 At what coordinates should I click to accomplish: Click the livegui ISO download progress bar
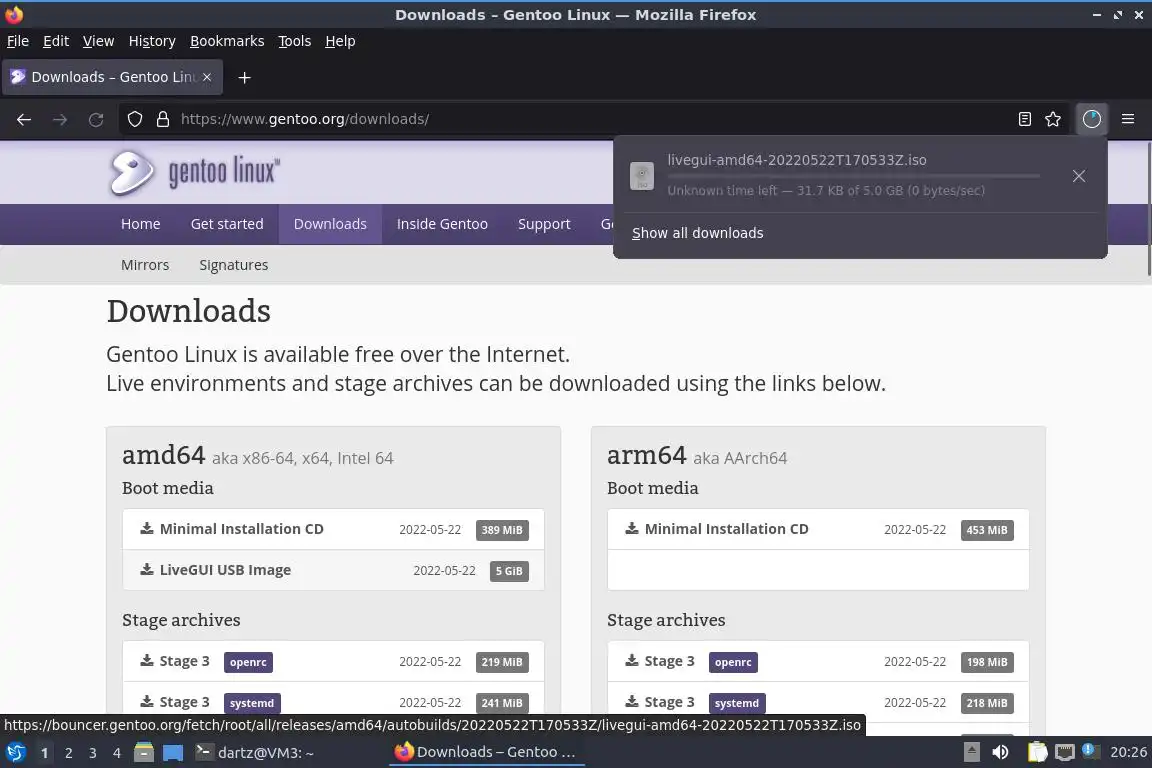853,176
